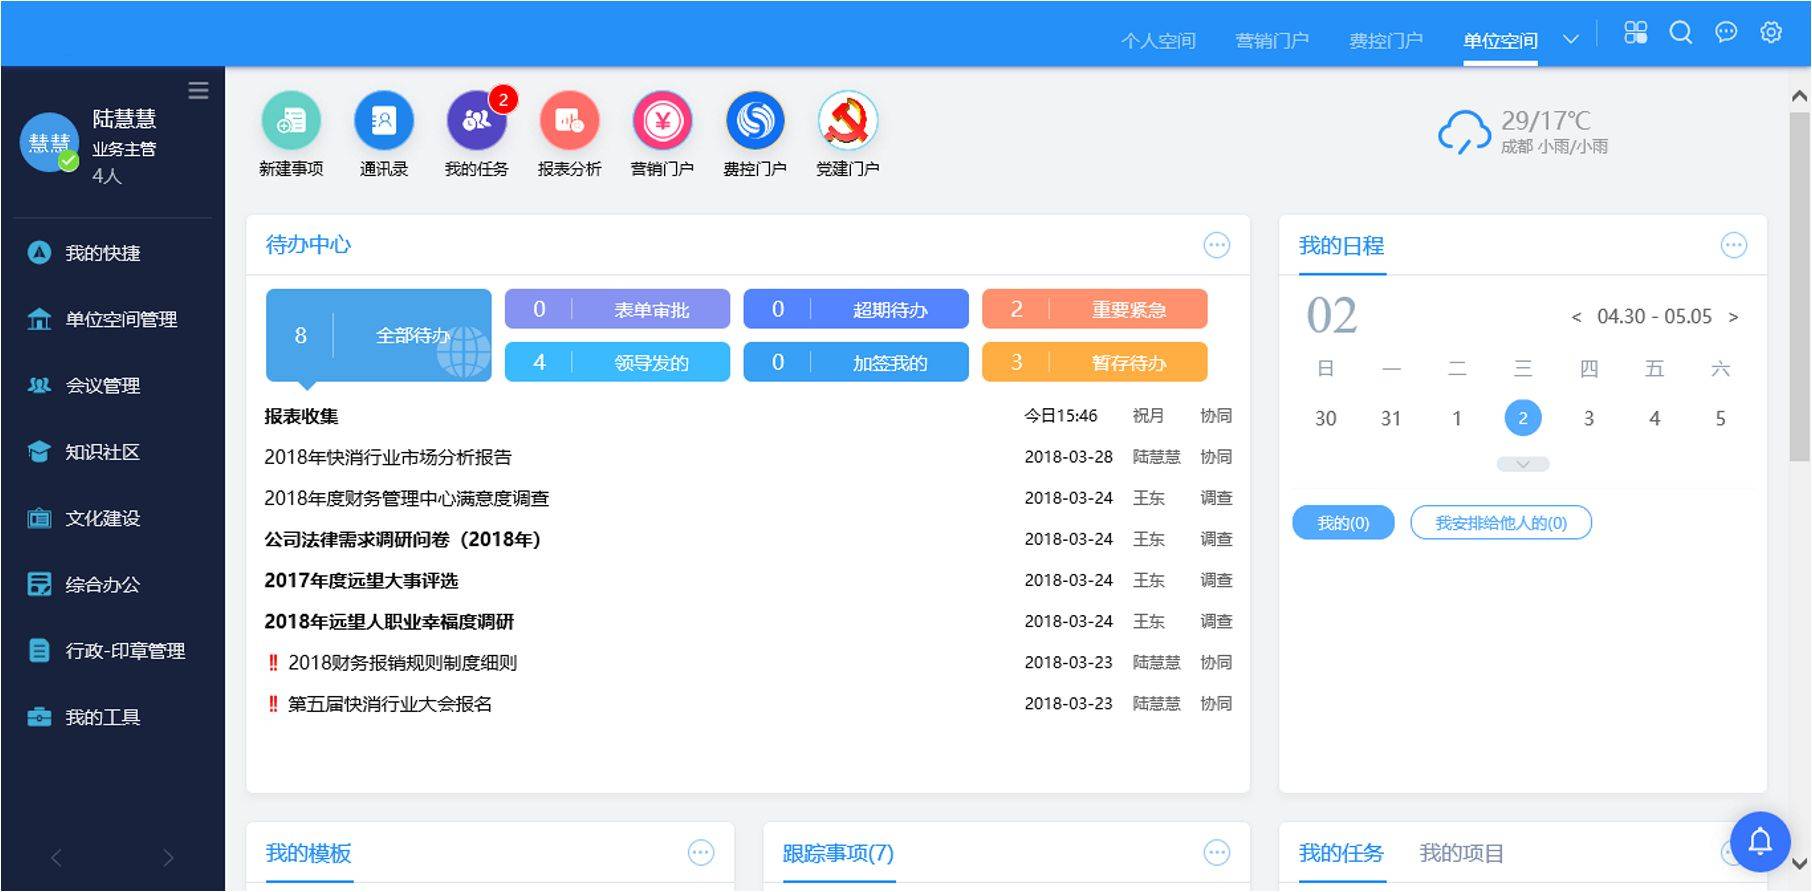Expand the portal list chevron beside 单位空间
The width and height of the screenshot is (1812, 892).
[x=1571, y=40]
